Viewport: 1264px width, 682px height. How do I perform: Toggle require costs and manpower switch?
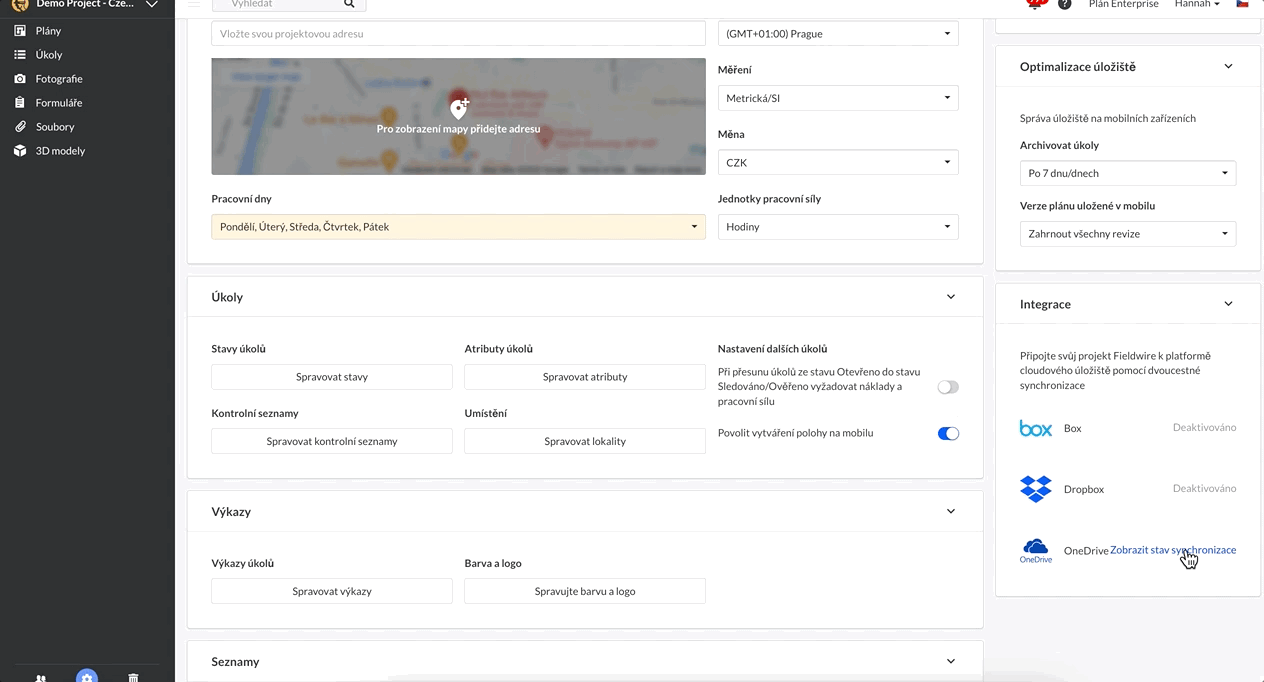coord(948,387)
